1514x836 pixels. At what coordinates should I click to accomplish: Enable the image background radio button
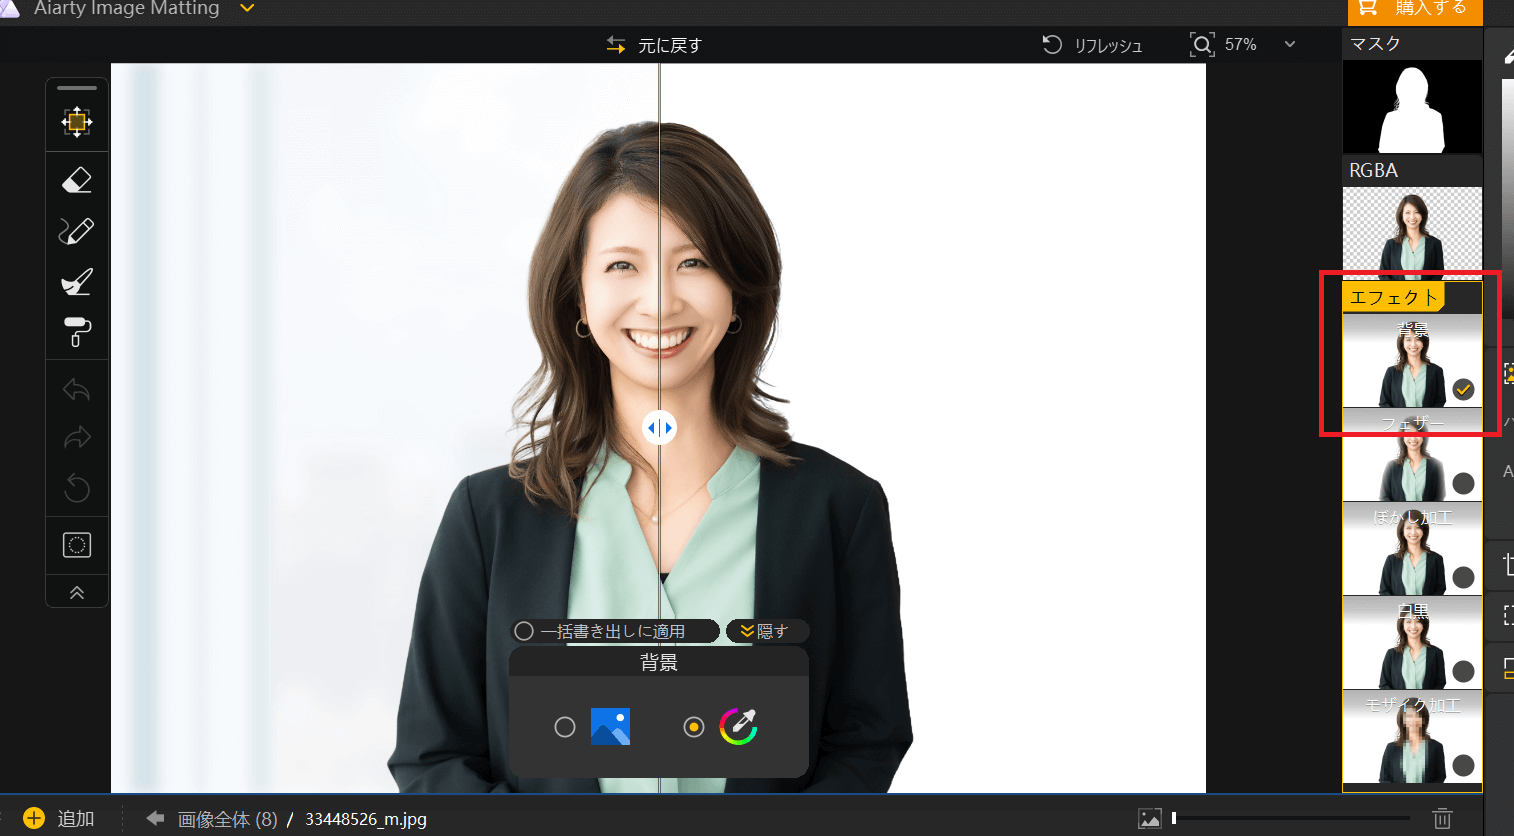pos(565,727)
